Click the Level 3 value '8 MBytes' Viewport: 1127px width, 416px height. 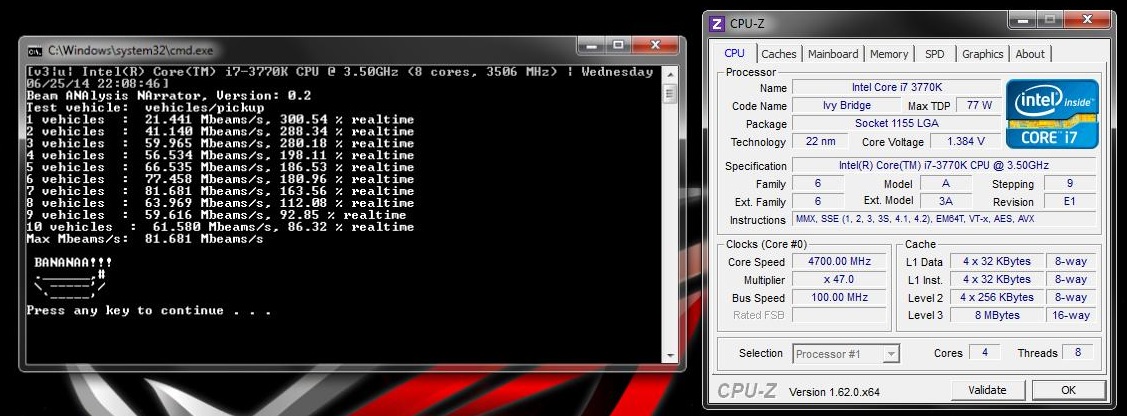pos(996,315)
